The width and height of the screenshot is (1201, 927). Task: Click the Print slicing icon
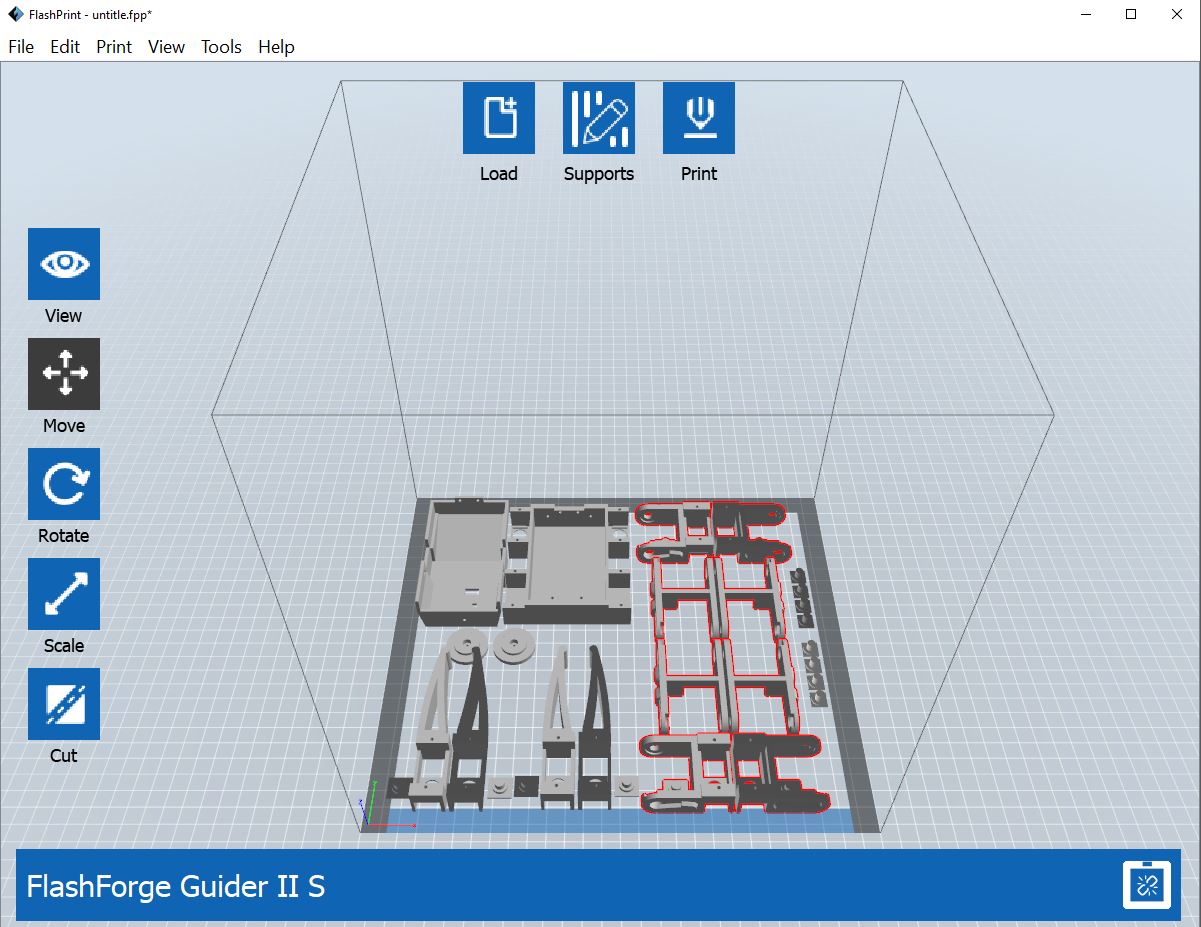pyautogui.click(x=698, y=118)
